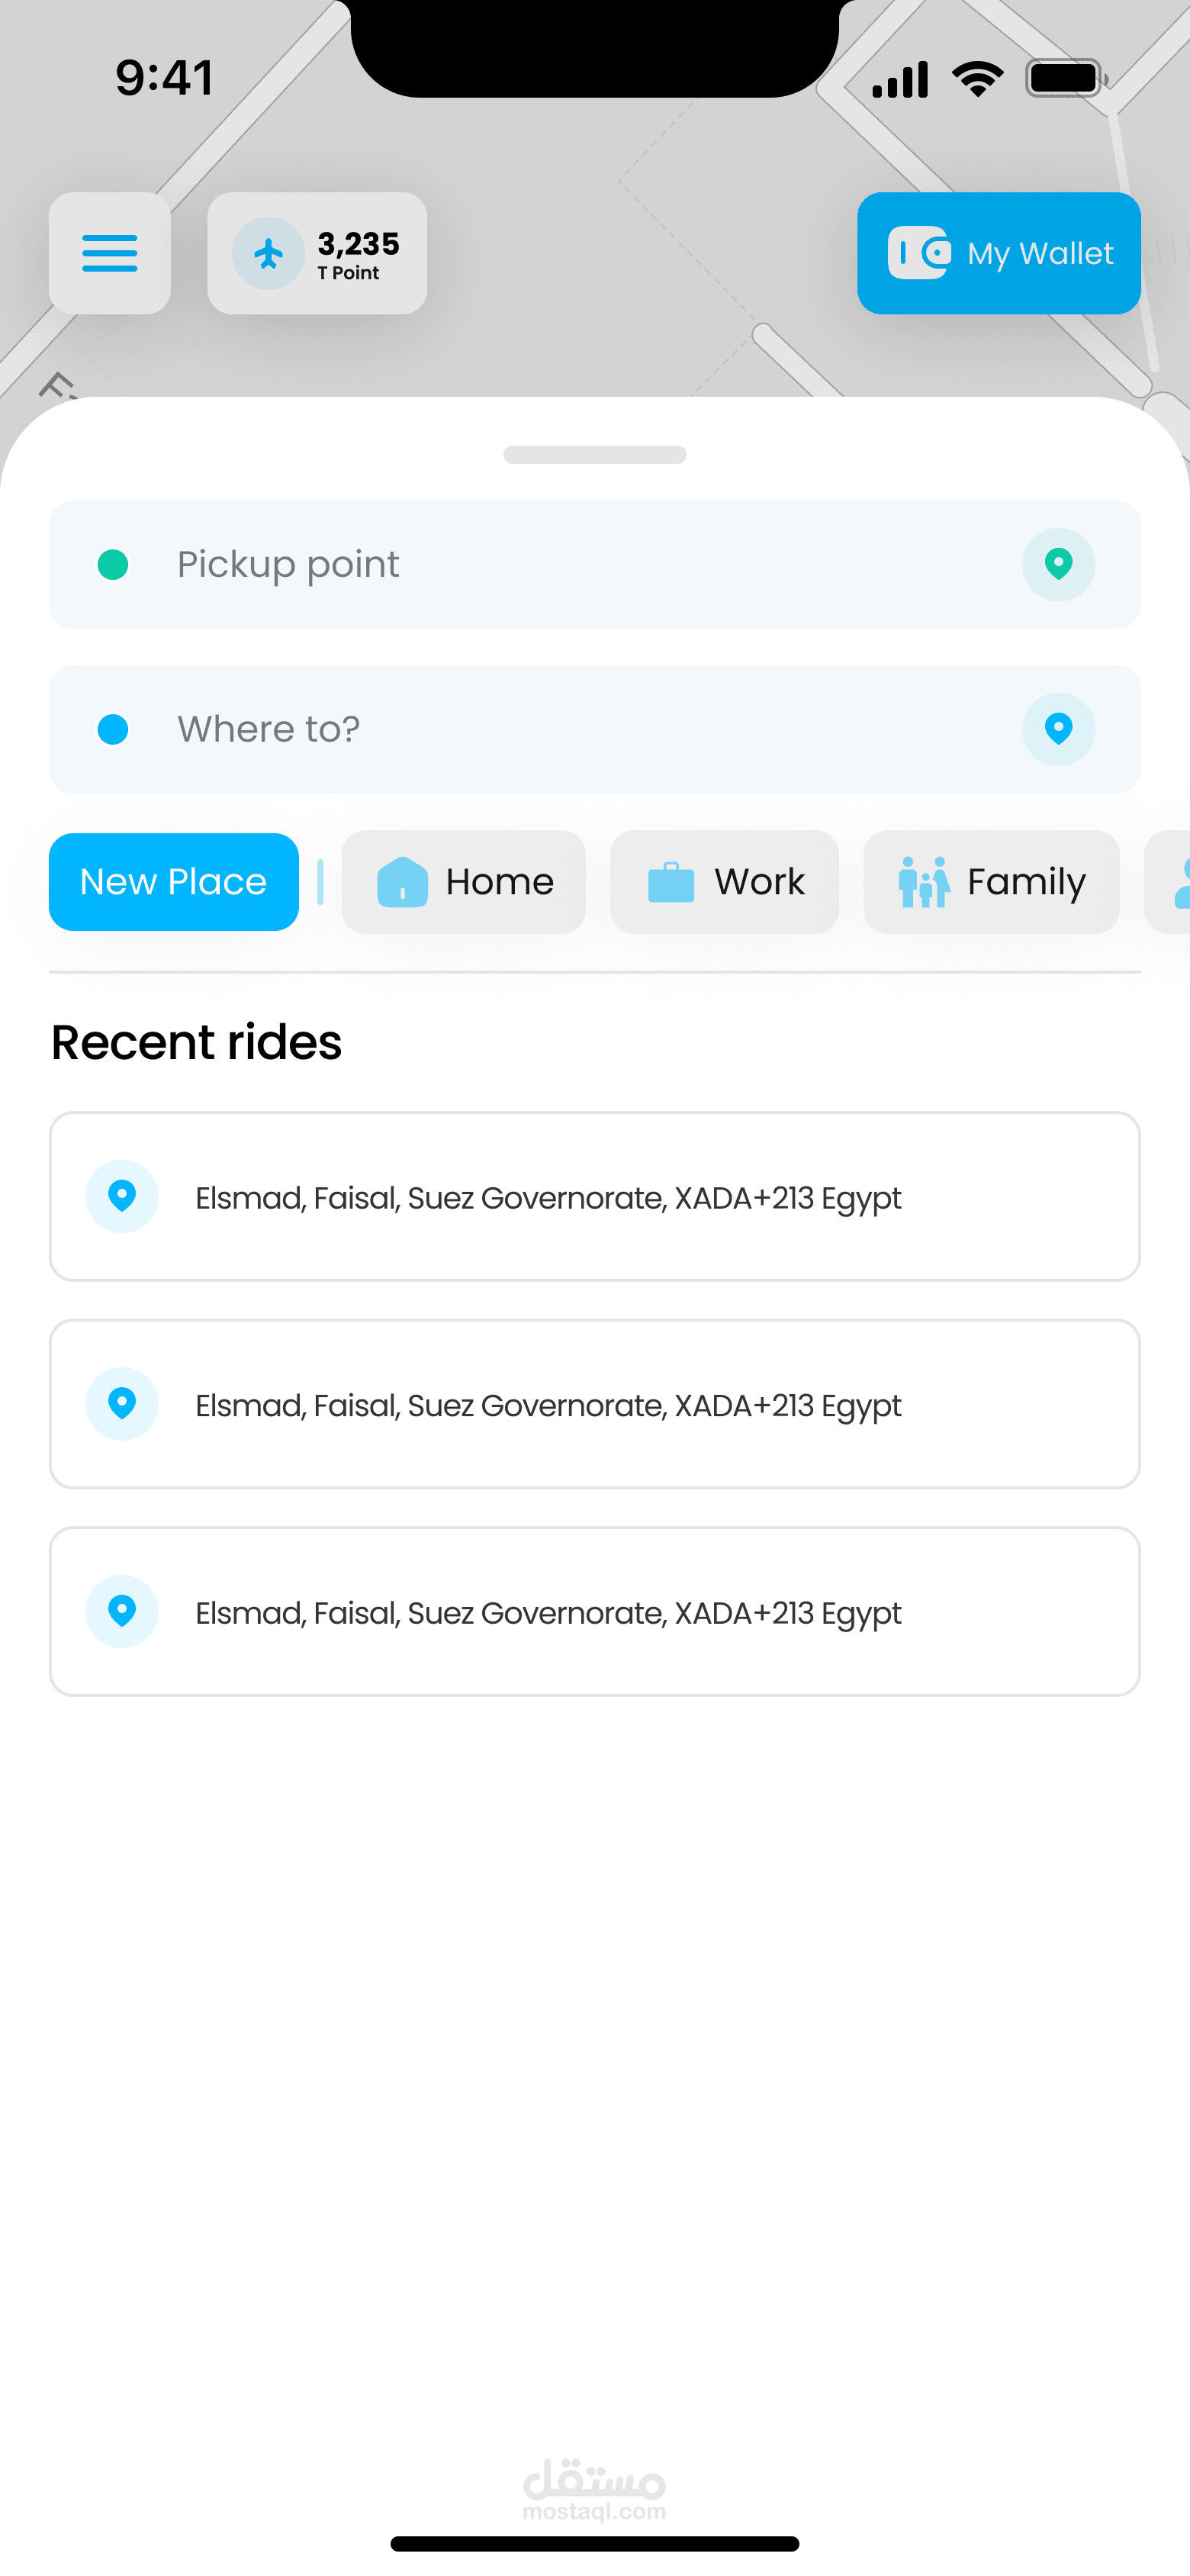Open the hamburger menu

(x=109, y=253)
